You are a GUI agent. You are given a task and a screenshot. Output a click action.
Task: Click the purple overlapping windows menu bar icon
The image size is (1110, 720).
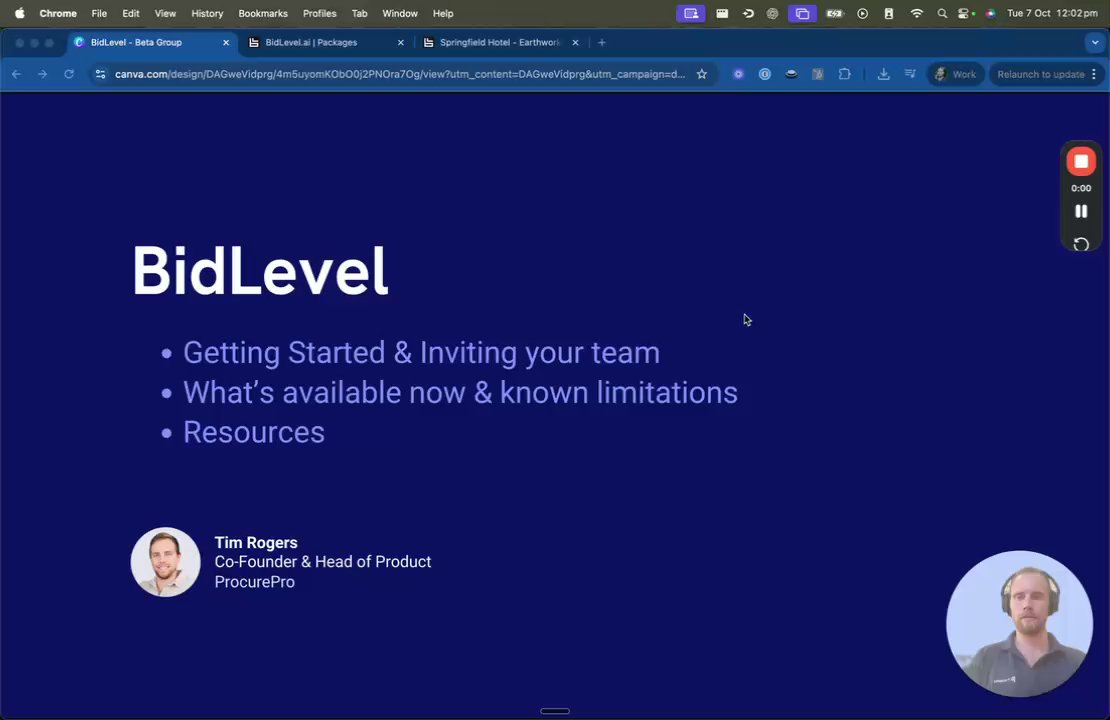pyautogui.click(x=802, y=13)
